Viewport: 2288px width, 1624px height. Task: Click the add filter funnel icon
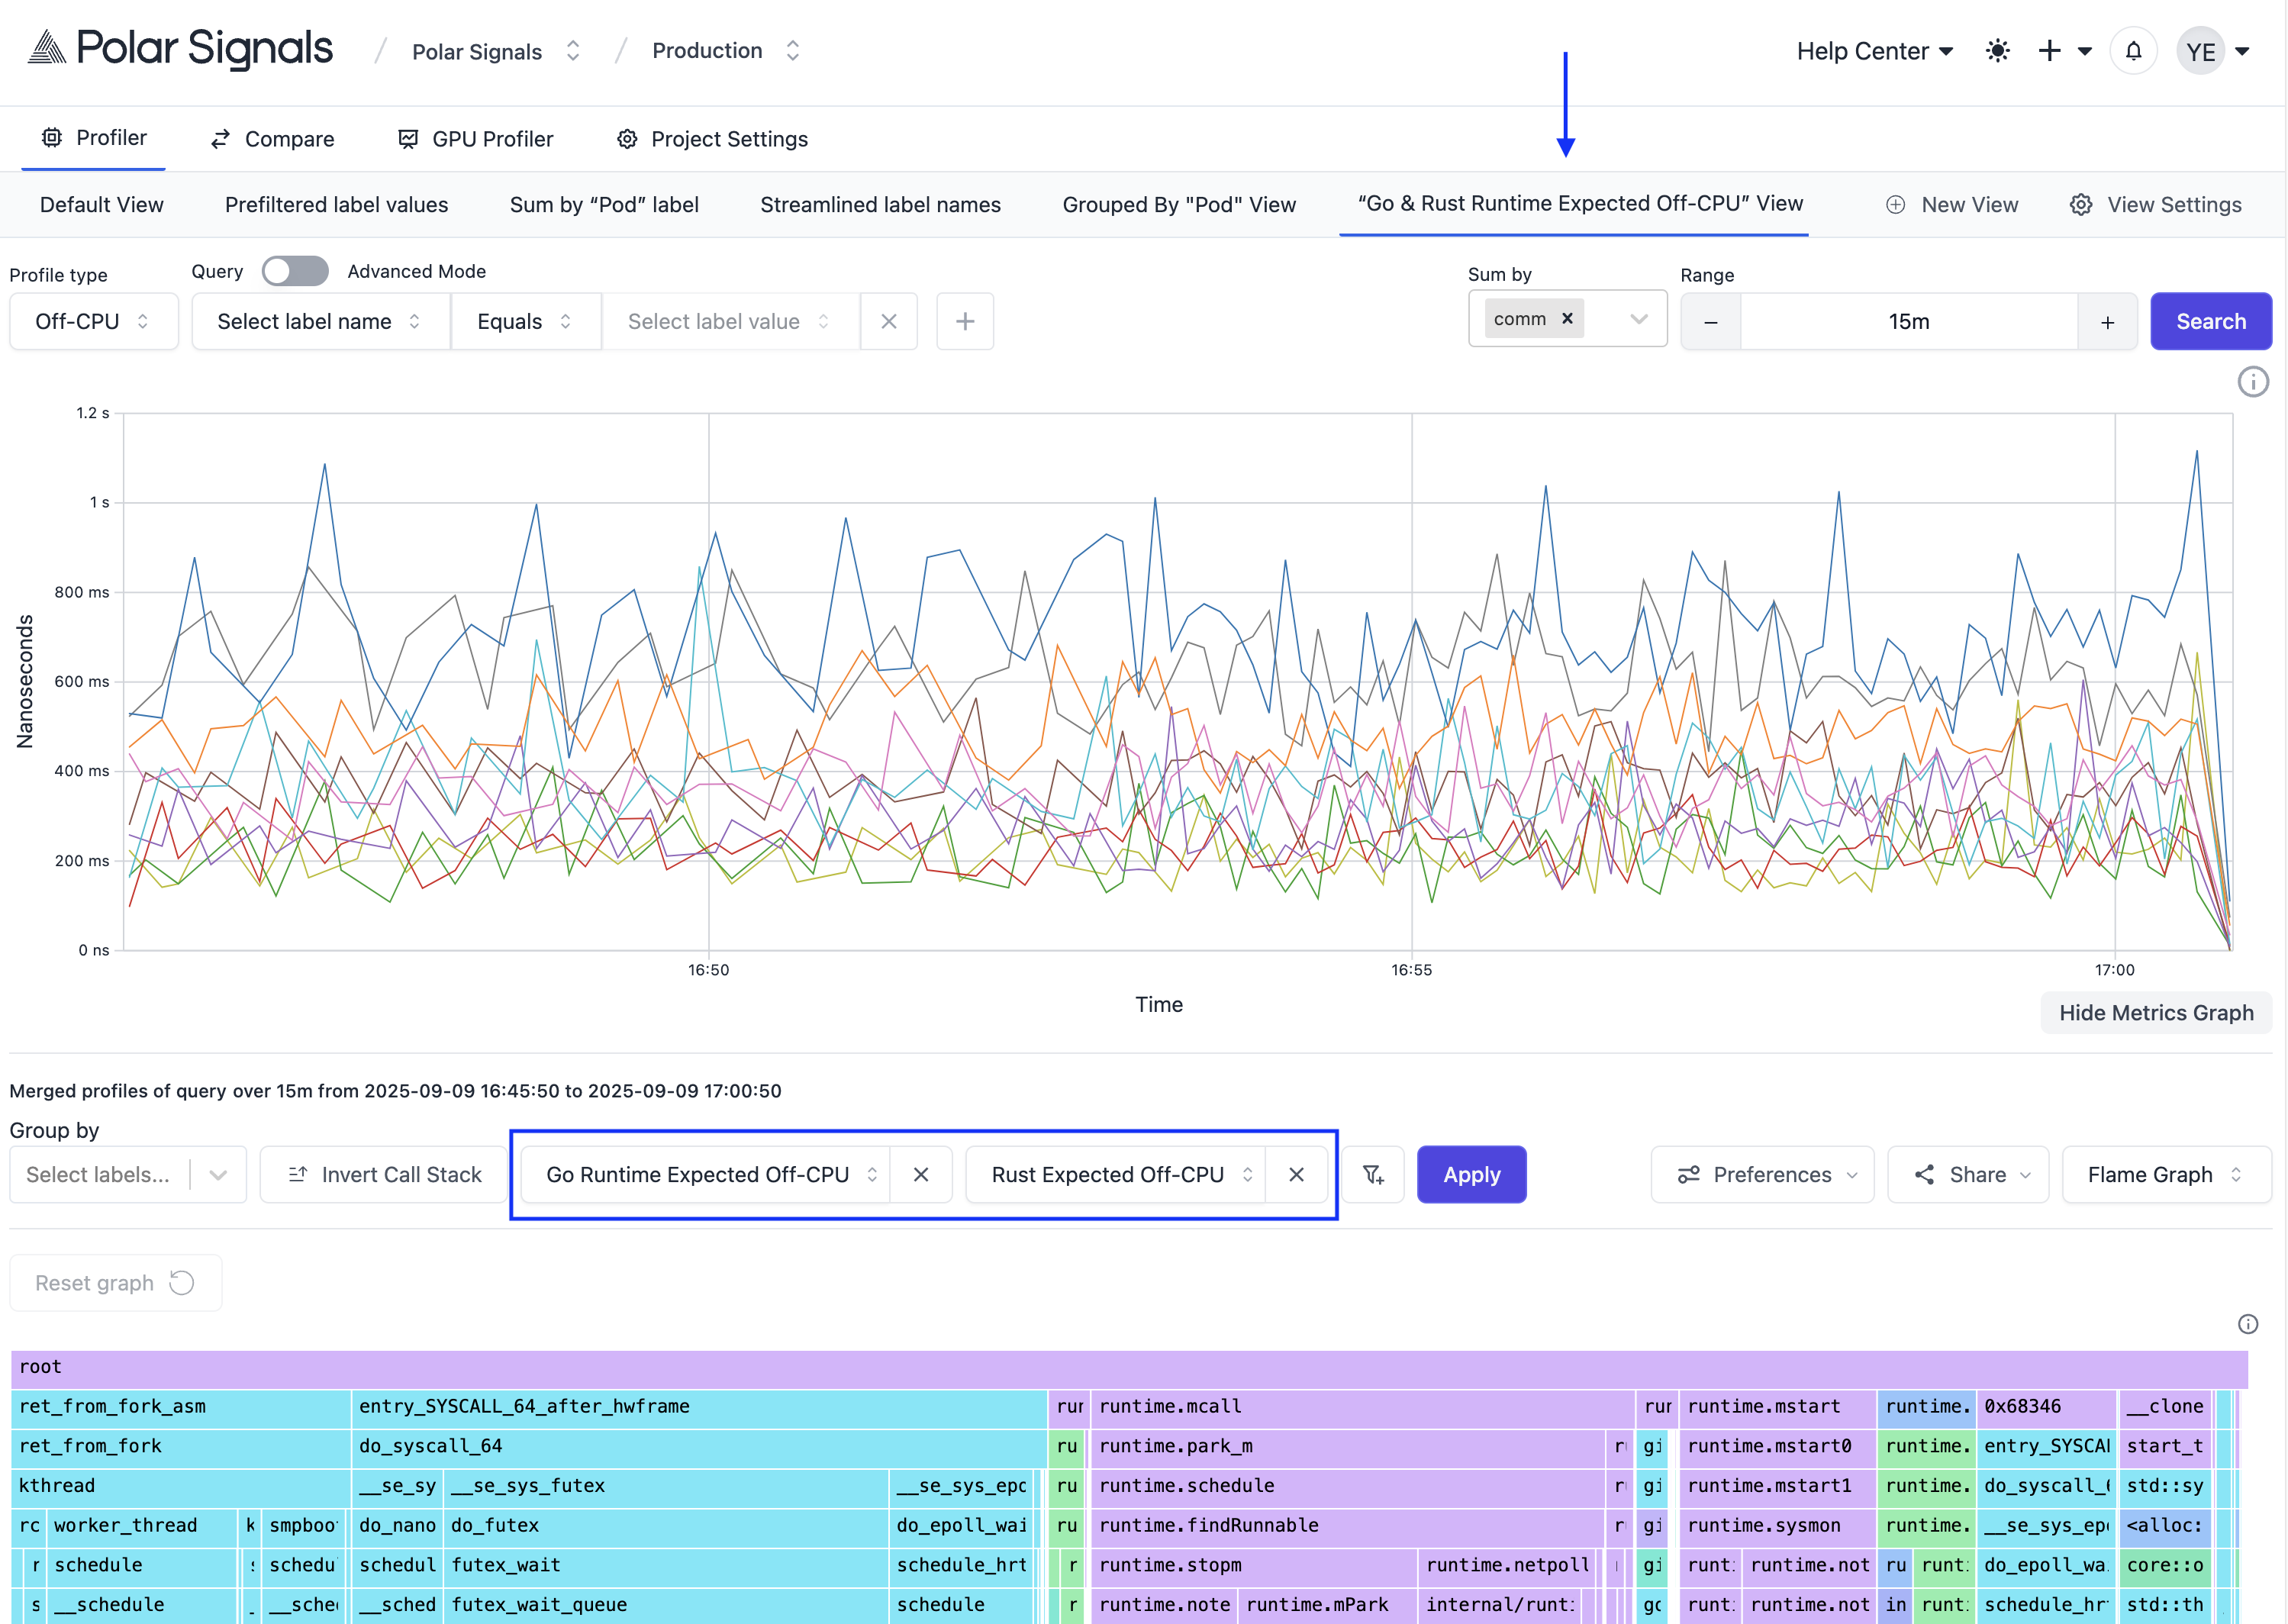click(1373, 1175)
